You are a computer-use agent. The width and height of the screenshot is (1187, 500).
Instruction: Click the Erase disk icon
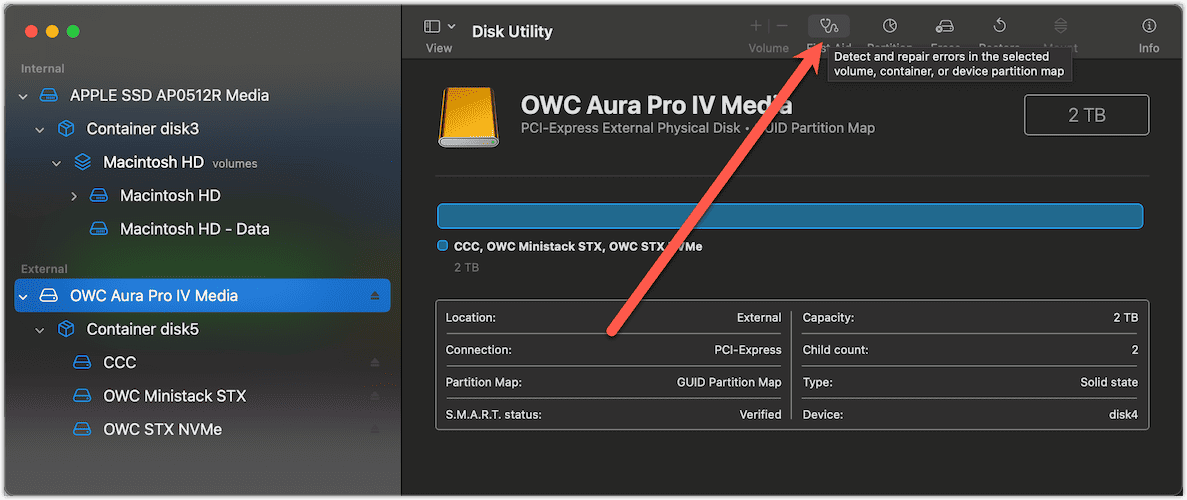click(944, 26)
